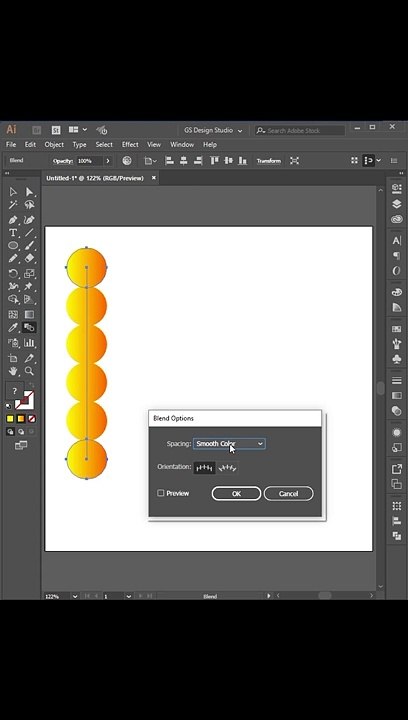Select the Zoom tool
The width and height of the screenshot is (408, 720).
pos(29,371)
